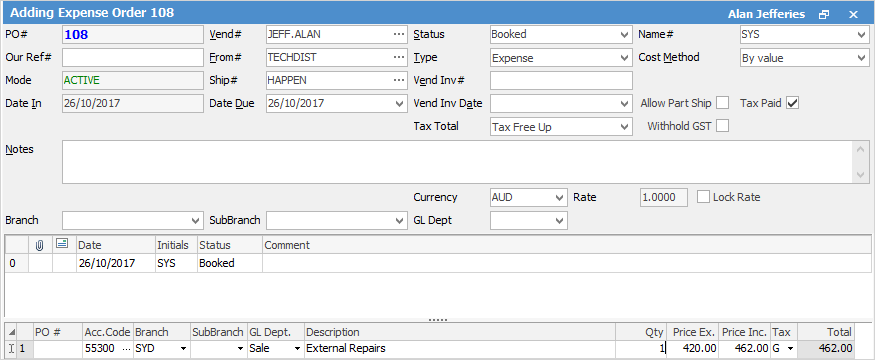The height and width of the screenshot is (360, 875).
Task: Expand the Name# dropdown showing SYS
Action: click(x=861, y=35)
